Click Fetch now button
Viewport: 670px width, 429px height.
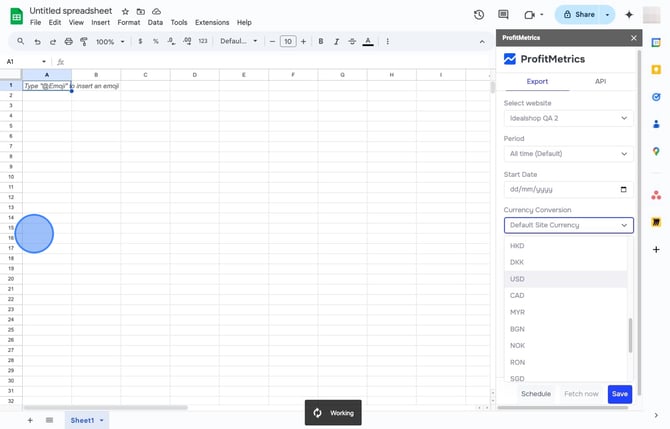click(x=581, y=394)
